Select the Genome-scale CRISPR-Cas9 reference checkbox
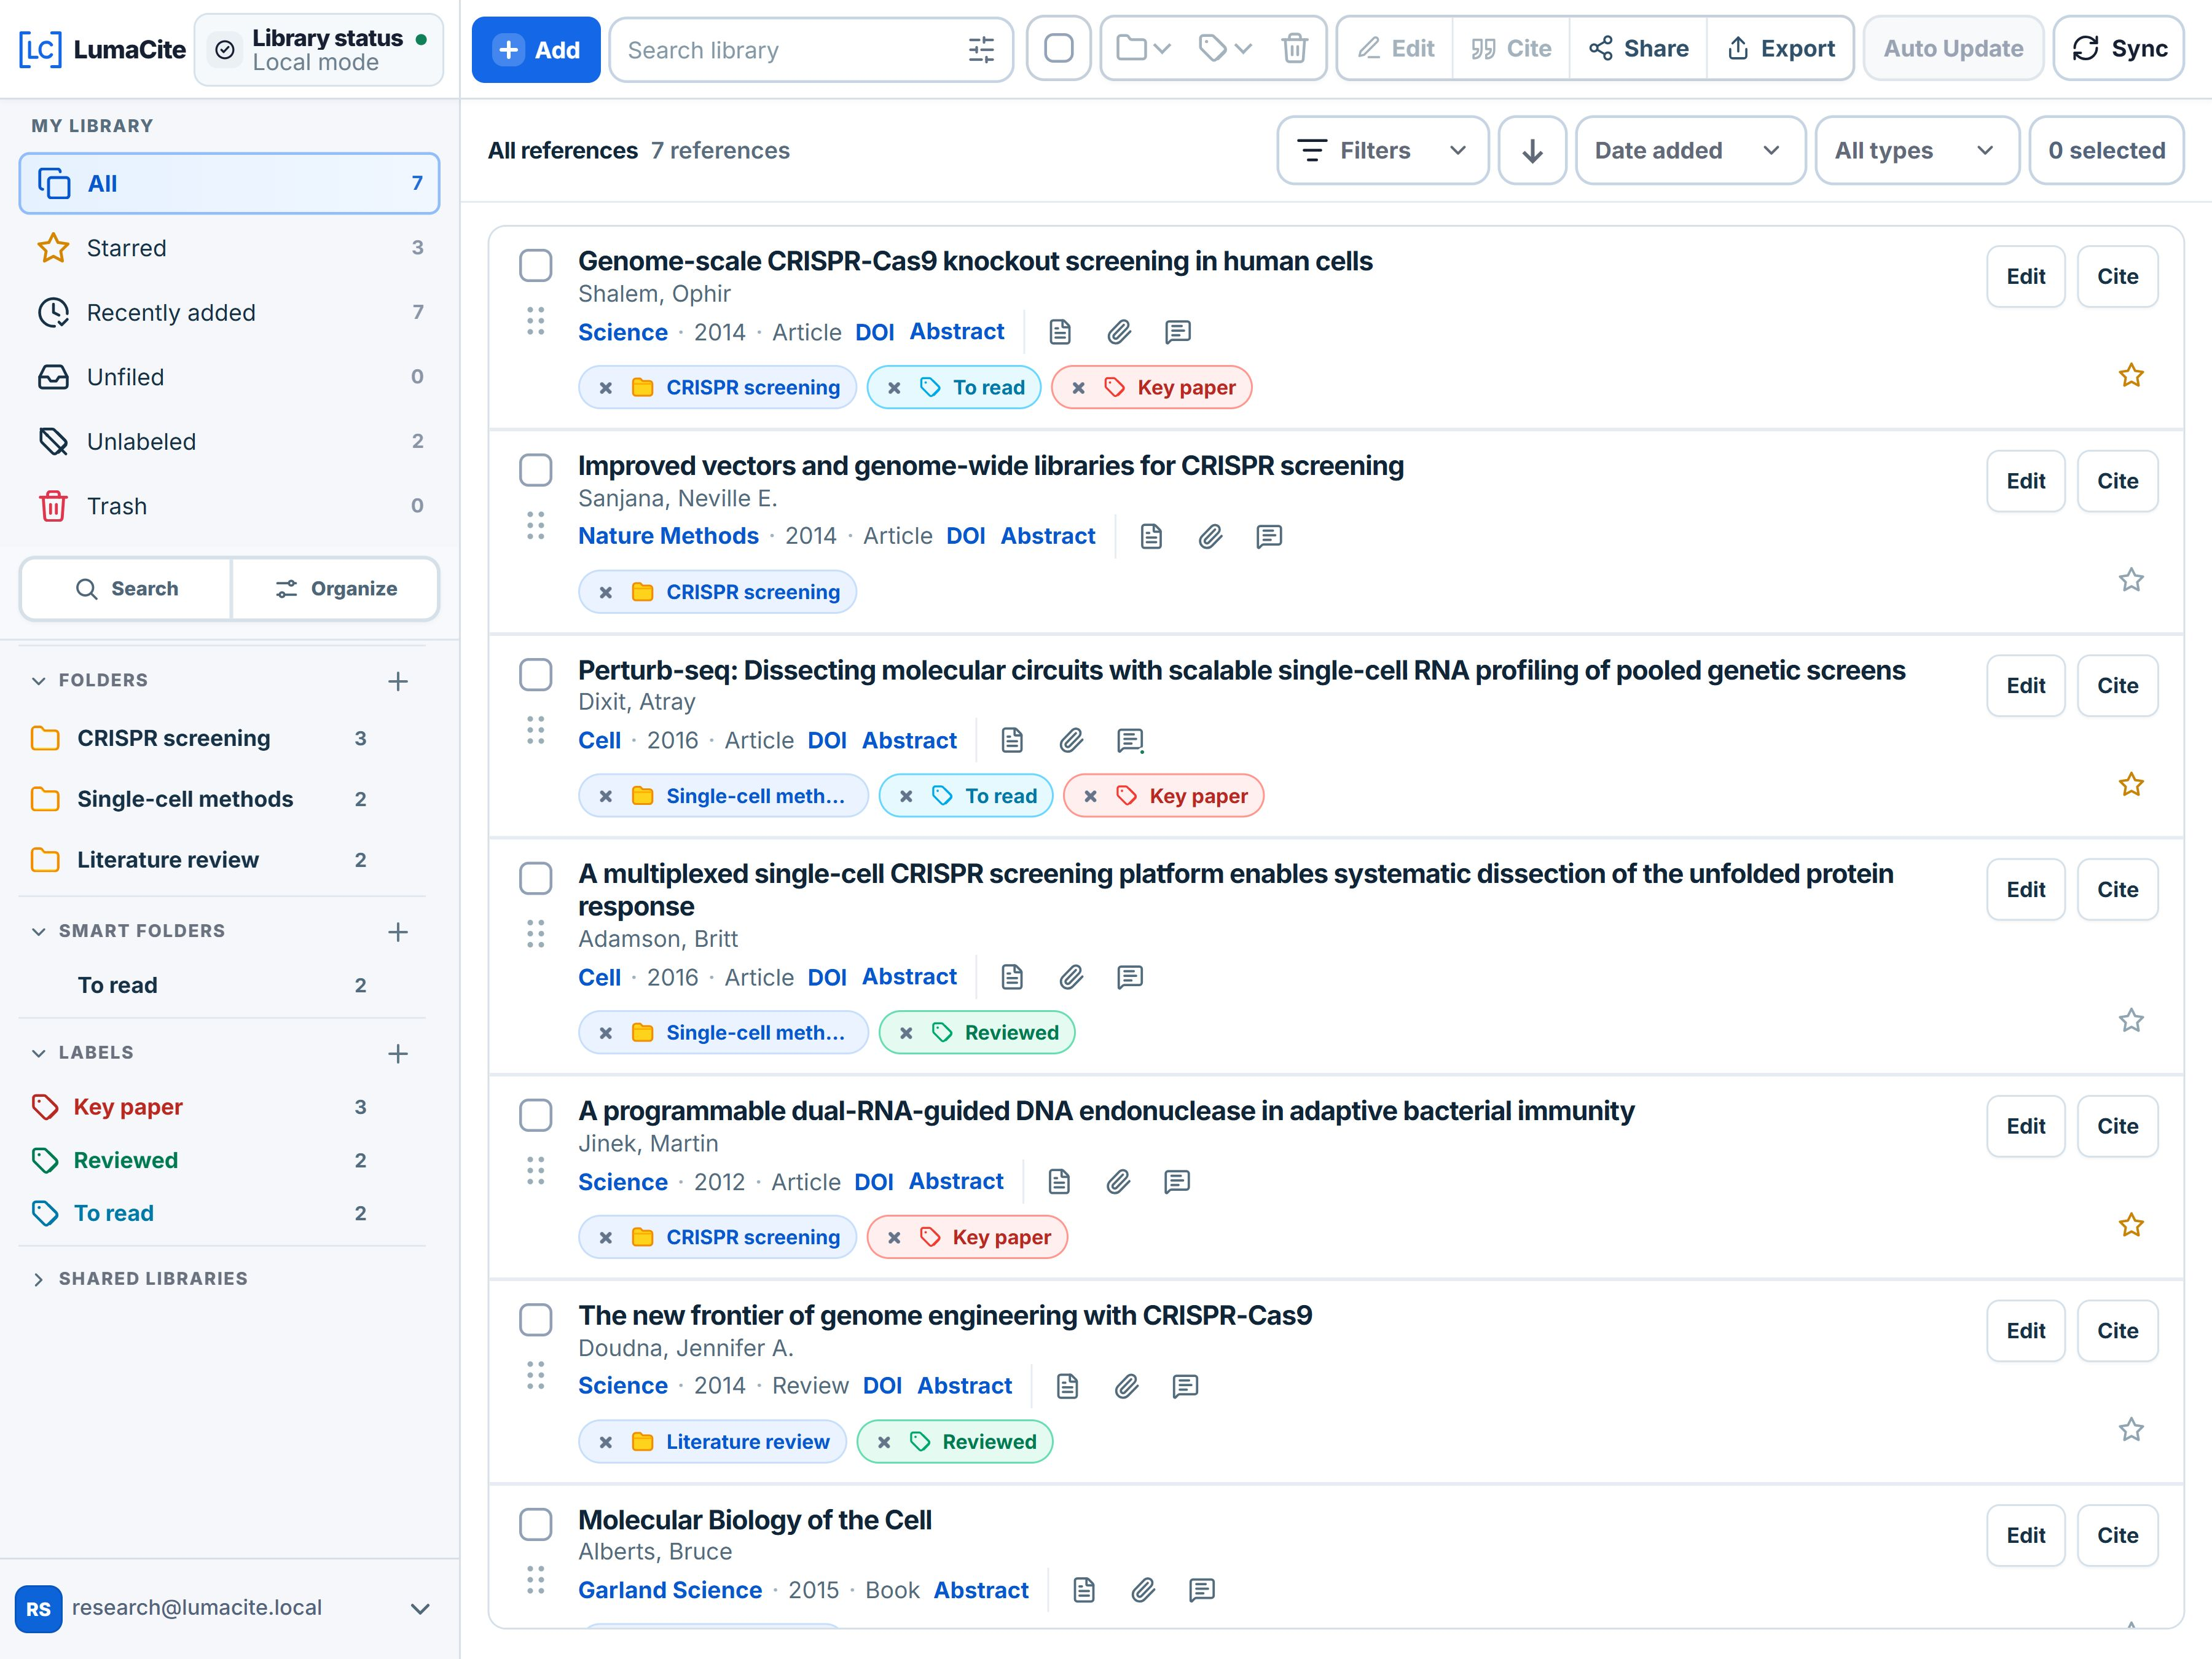 click(536, 266)
